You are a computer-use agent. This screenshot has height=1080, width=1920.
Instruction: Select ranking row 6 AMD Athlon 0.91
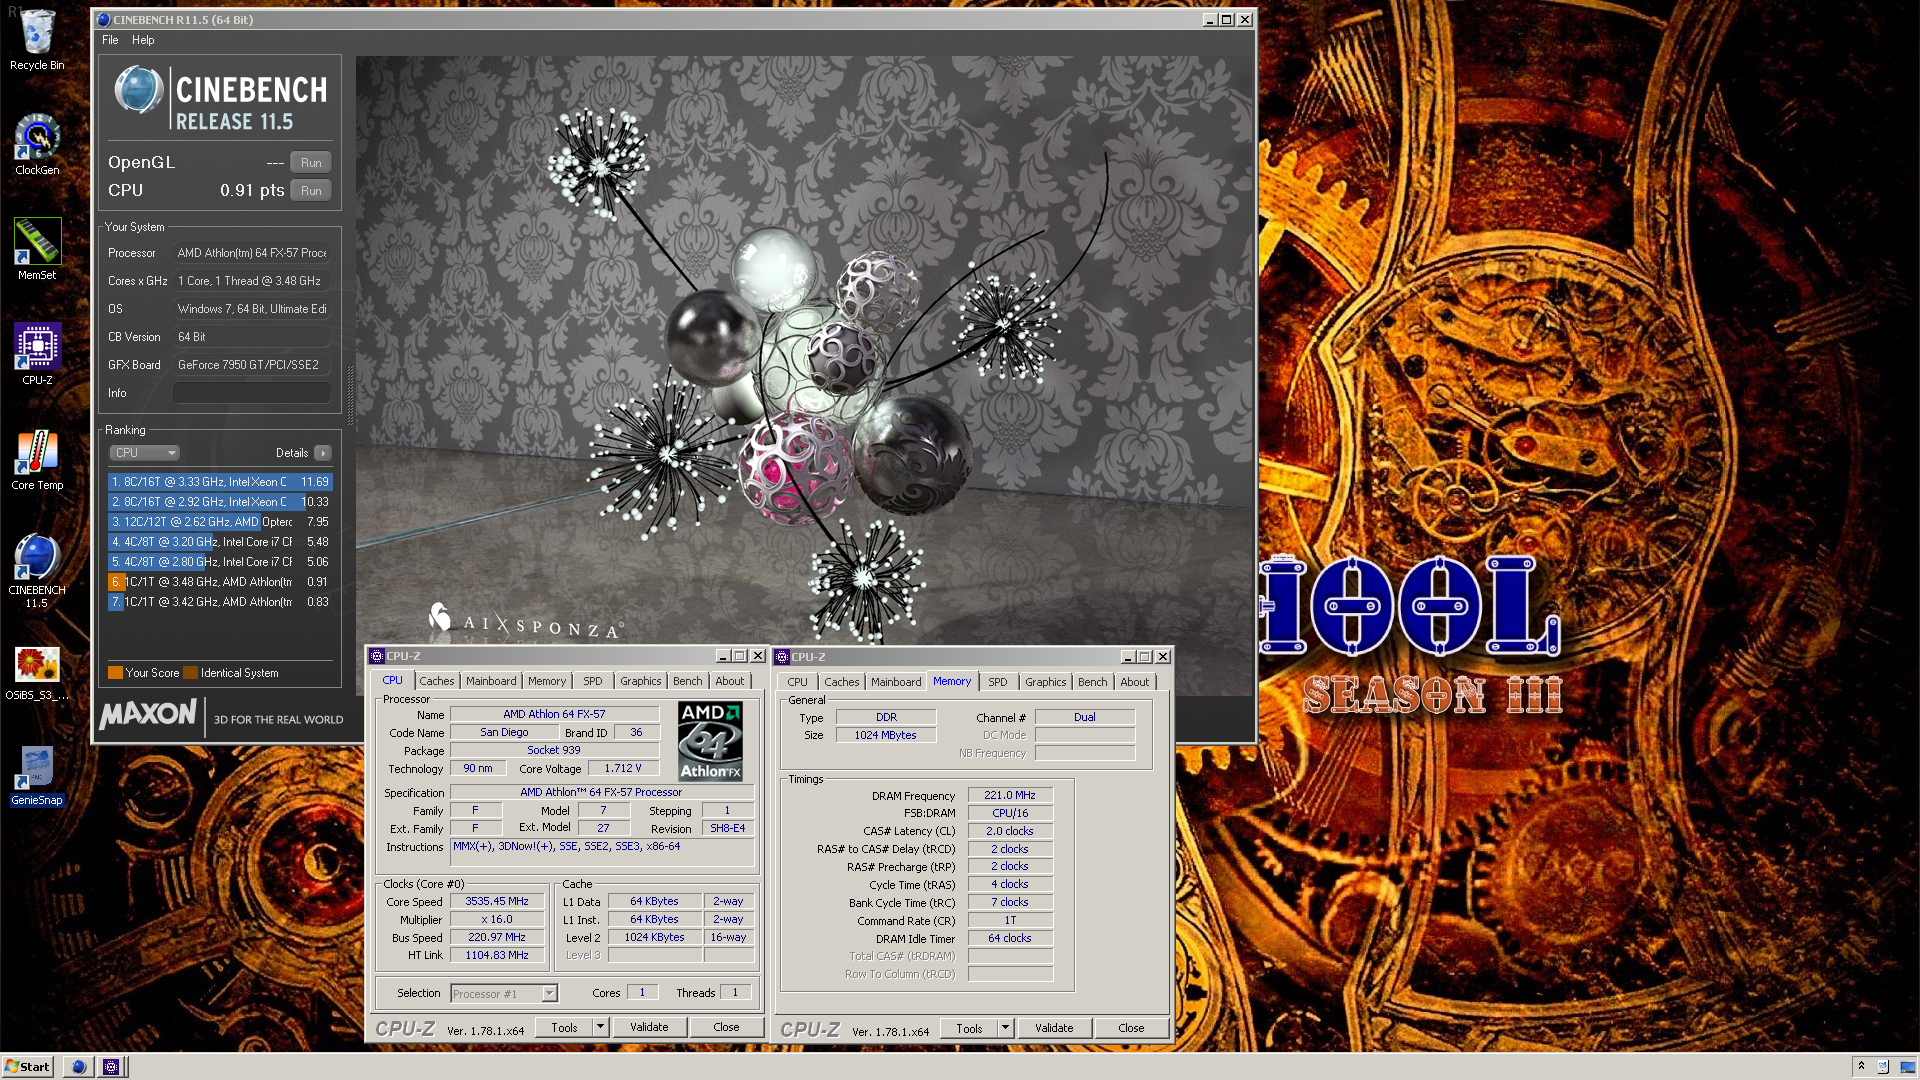[x=220, y=582]
